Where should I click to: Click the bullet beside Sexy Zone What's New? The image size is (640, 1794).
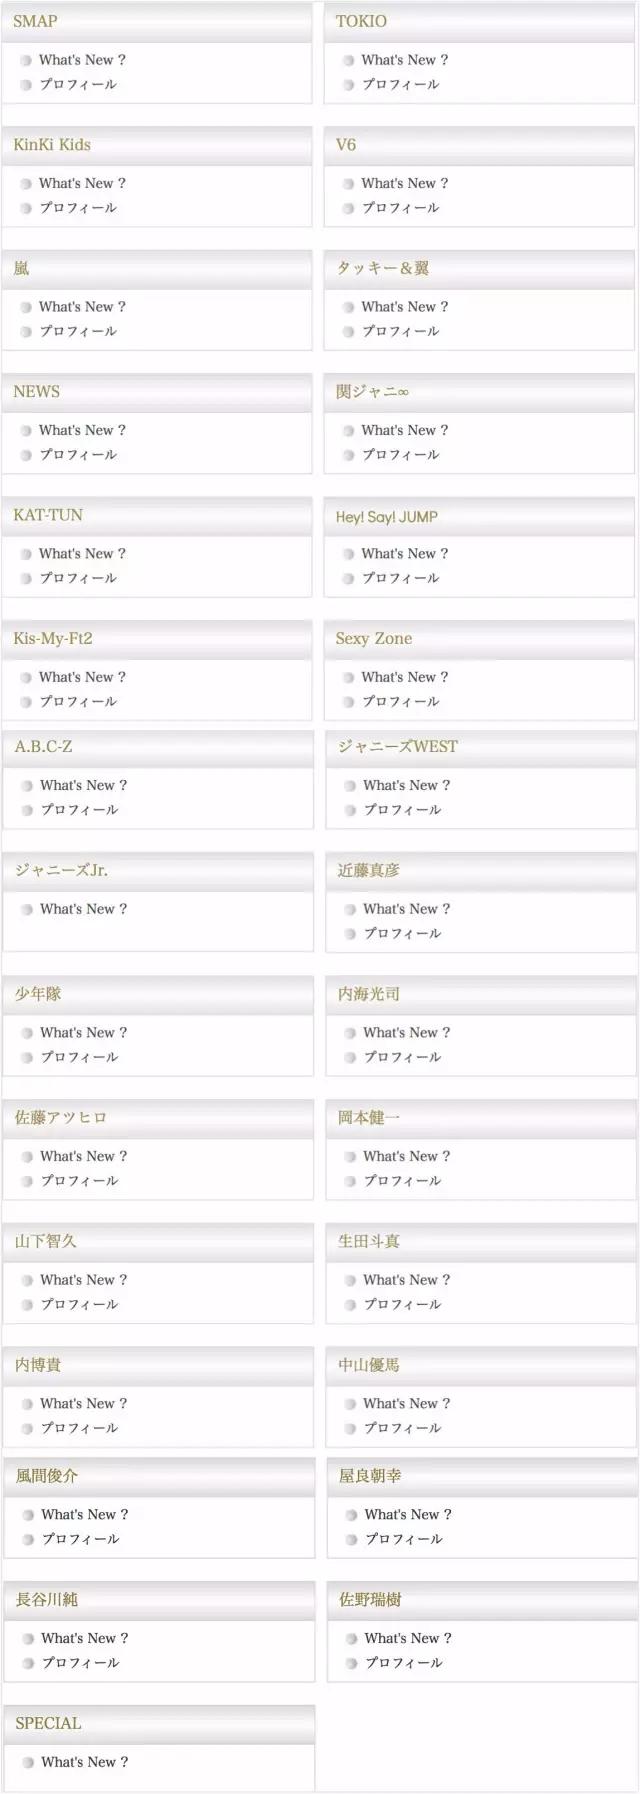point(349,678)
